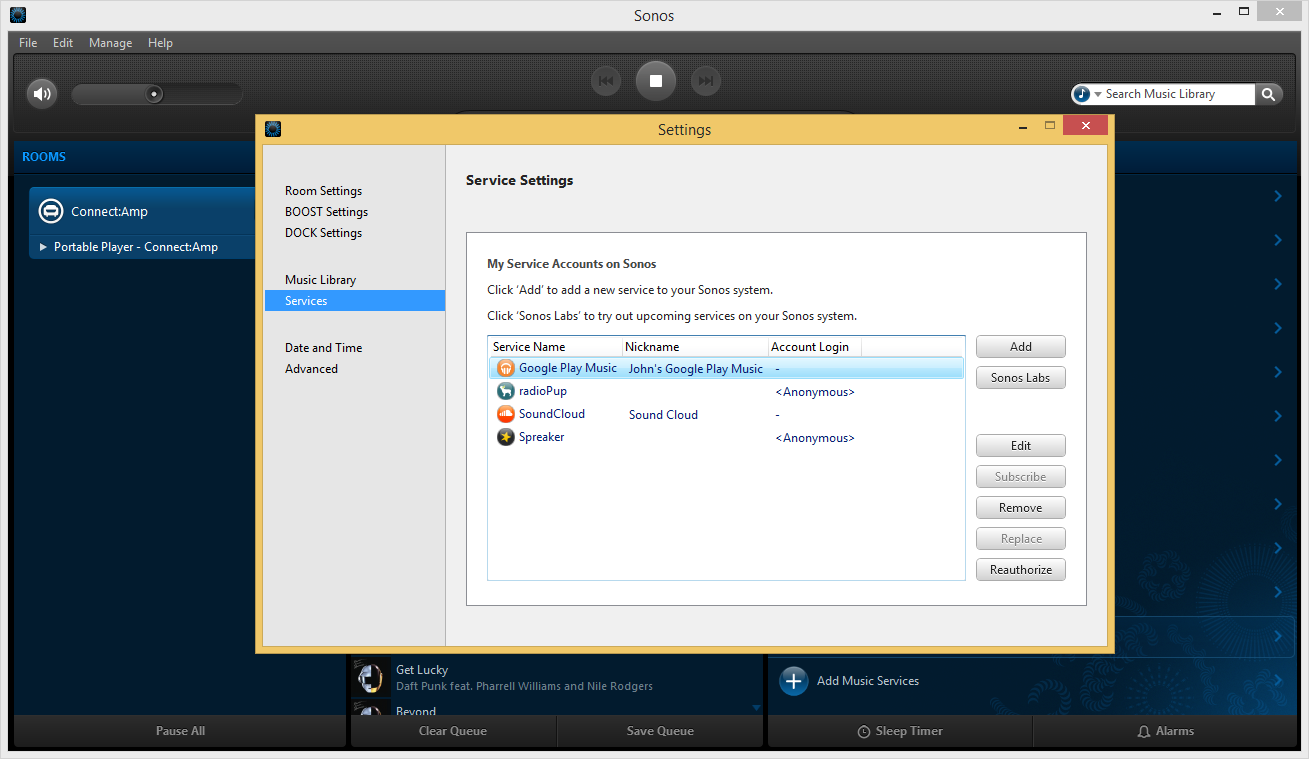Click the radioPup dog icon
1309x759 pixels.
click(506, 391)
